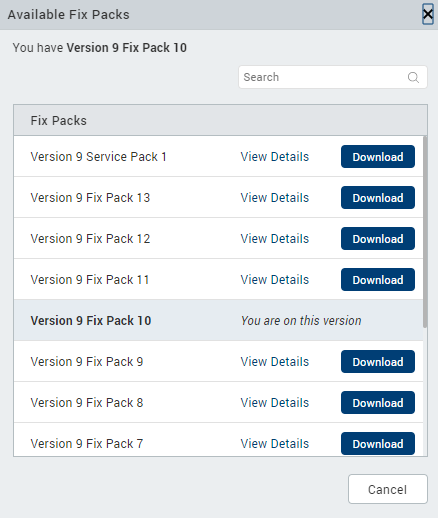
Task: Click the search magnifier icon
Action: pyautogui.click(x=413, y=77)
